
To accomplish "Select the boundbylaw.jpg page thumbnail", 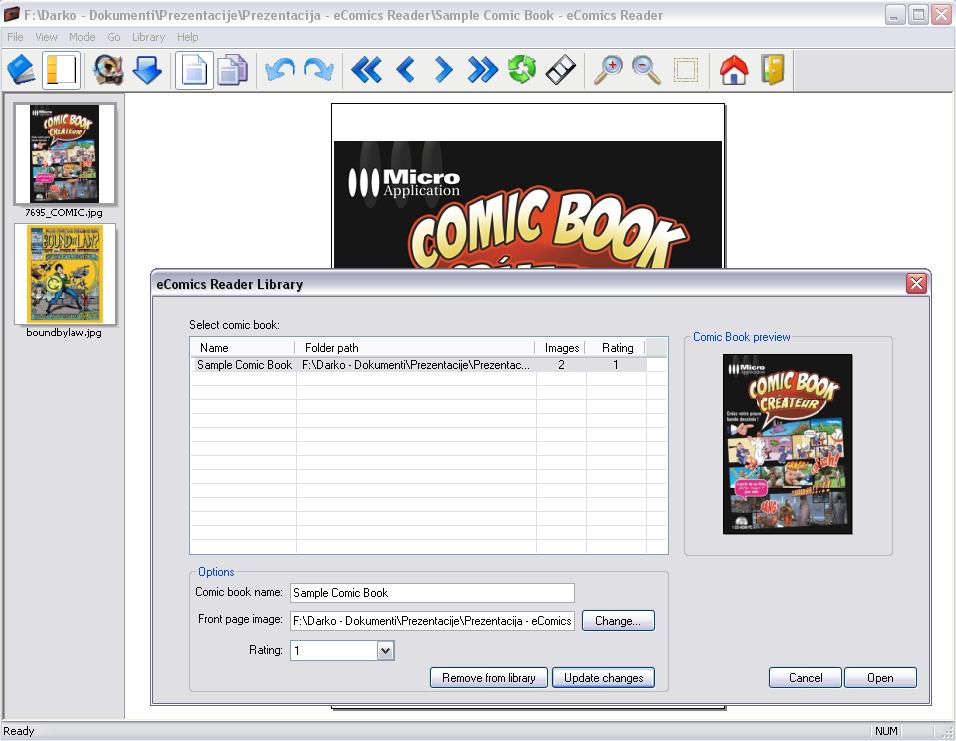I will [x=64, y=274].
